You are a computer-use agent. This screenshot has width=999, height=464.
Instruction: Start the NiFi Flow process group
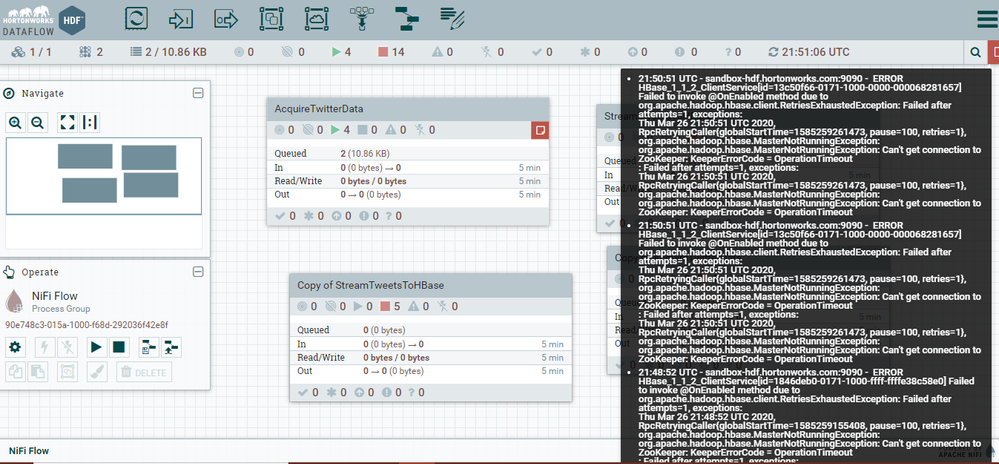pos(96,347)
